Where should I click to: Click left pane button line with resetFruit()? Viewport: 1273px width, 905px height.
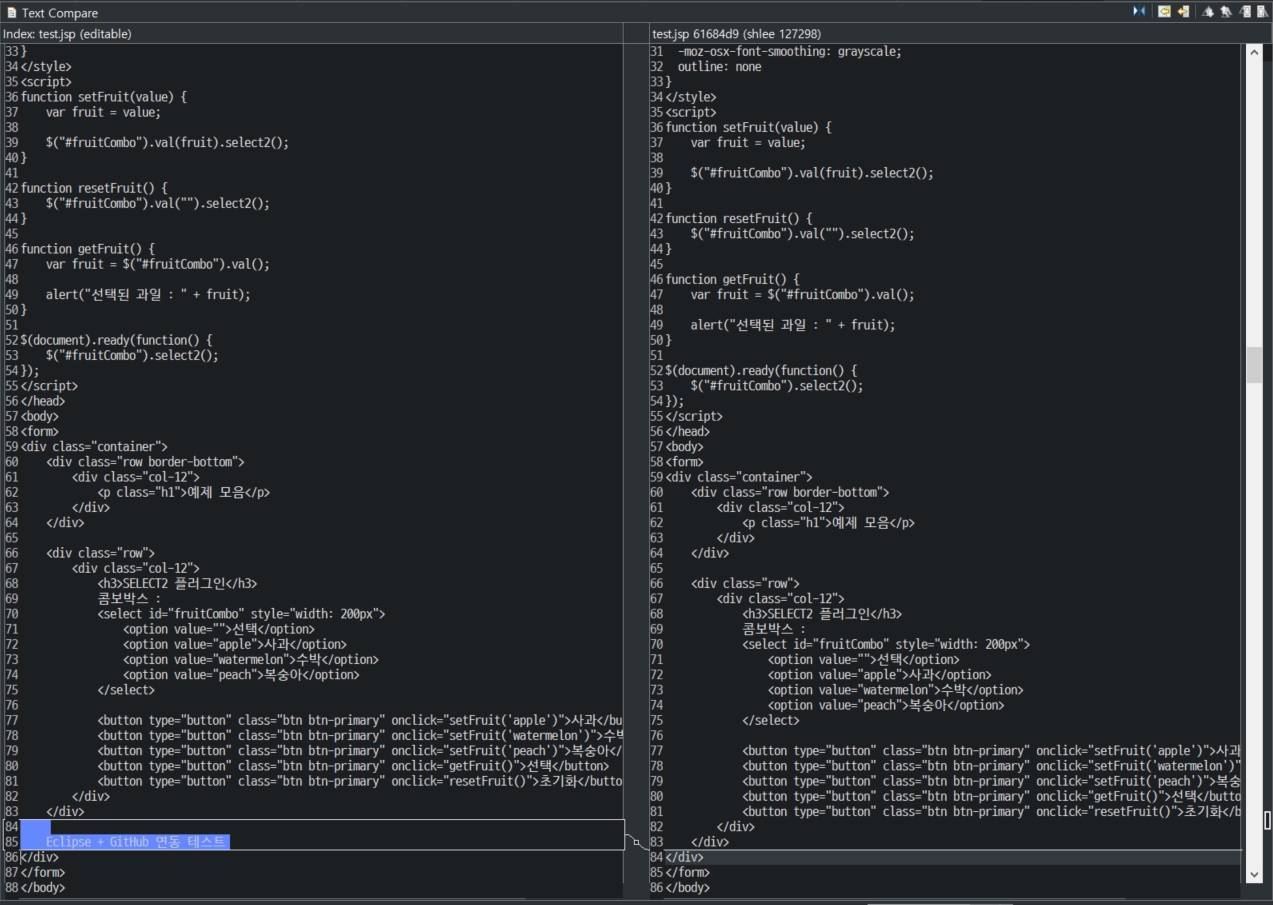point(360,781)
